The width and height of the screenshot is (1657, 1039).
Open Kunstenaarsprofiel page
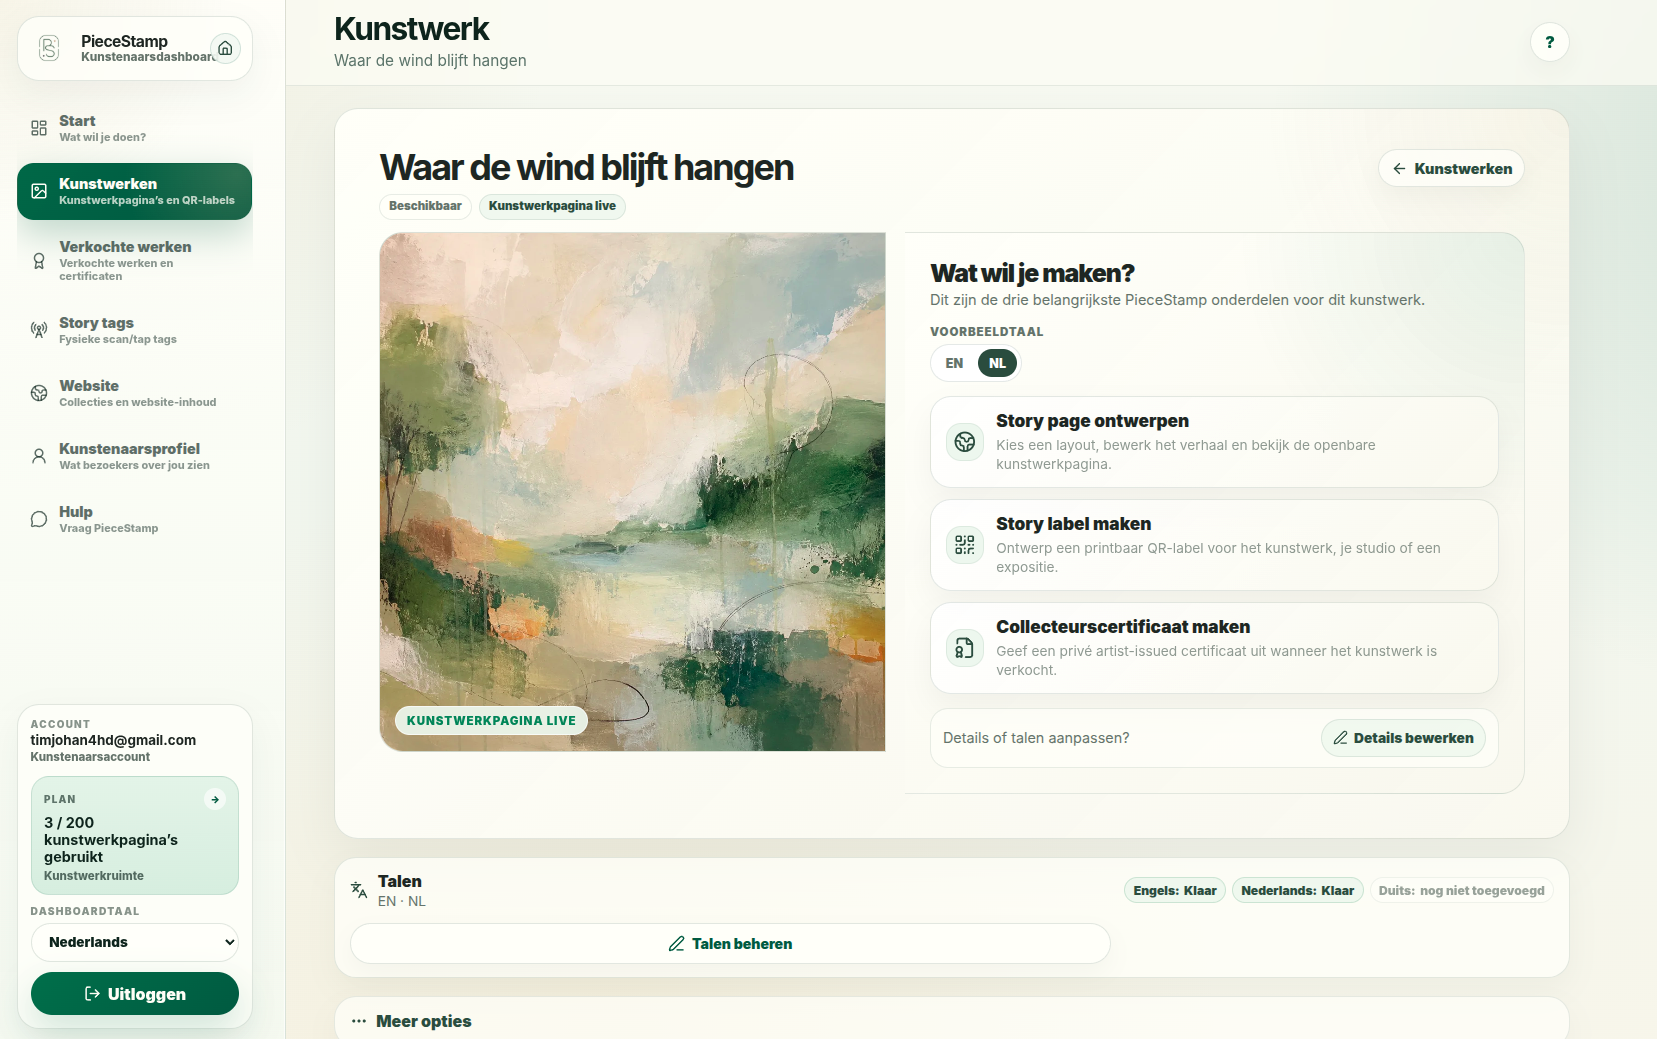click(134, 456)
